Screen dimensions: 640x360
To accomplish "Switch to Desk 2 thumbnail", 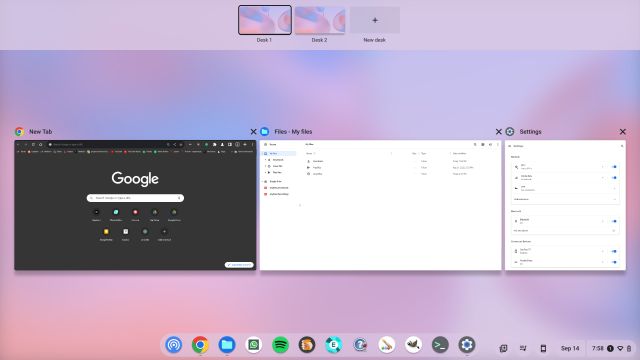I will tap(320, 20).
